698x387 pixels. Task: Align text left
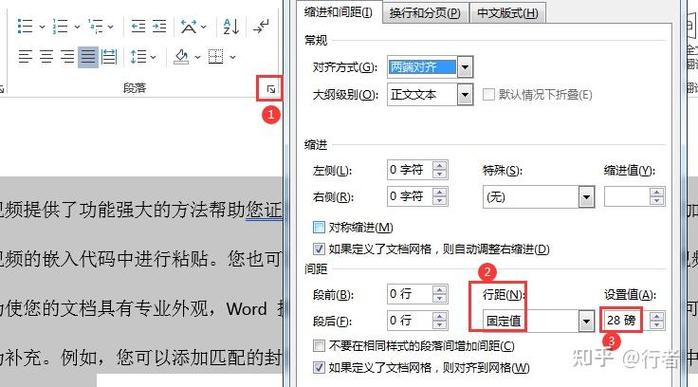[x=25, y=57]
